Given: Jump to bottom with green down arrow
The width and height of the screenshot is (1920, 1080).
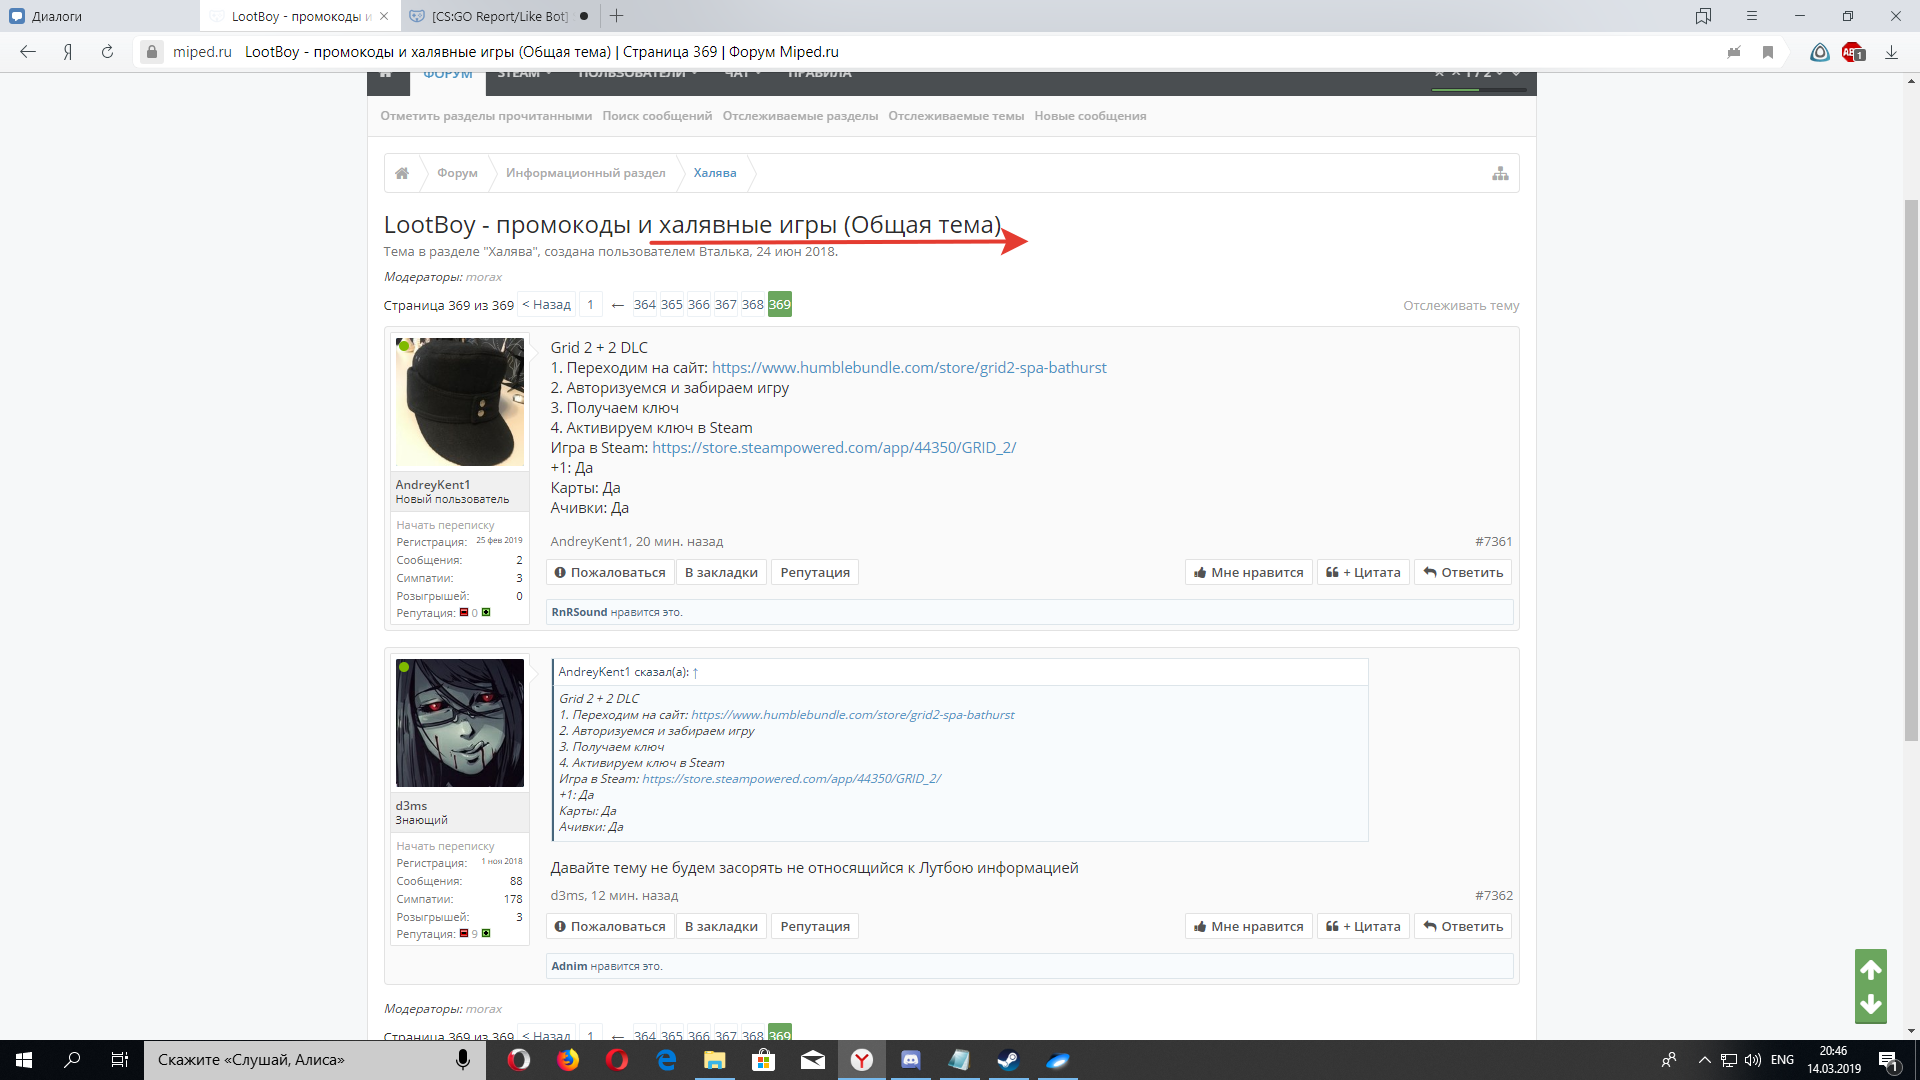Looking at the screenshot, I should click(x=1871, y=1005).
